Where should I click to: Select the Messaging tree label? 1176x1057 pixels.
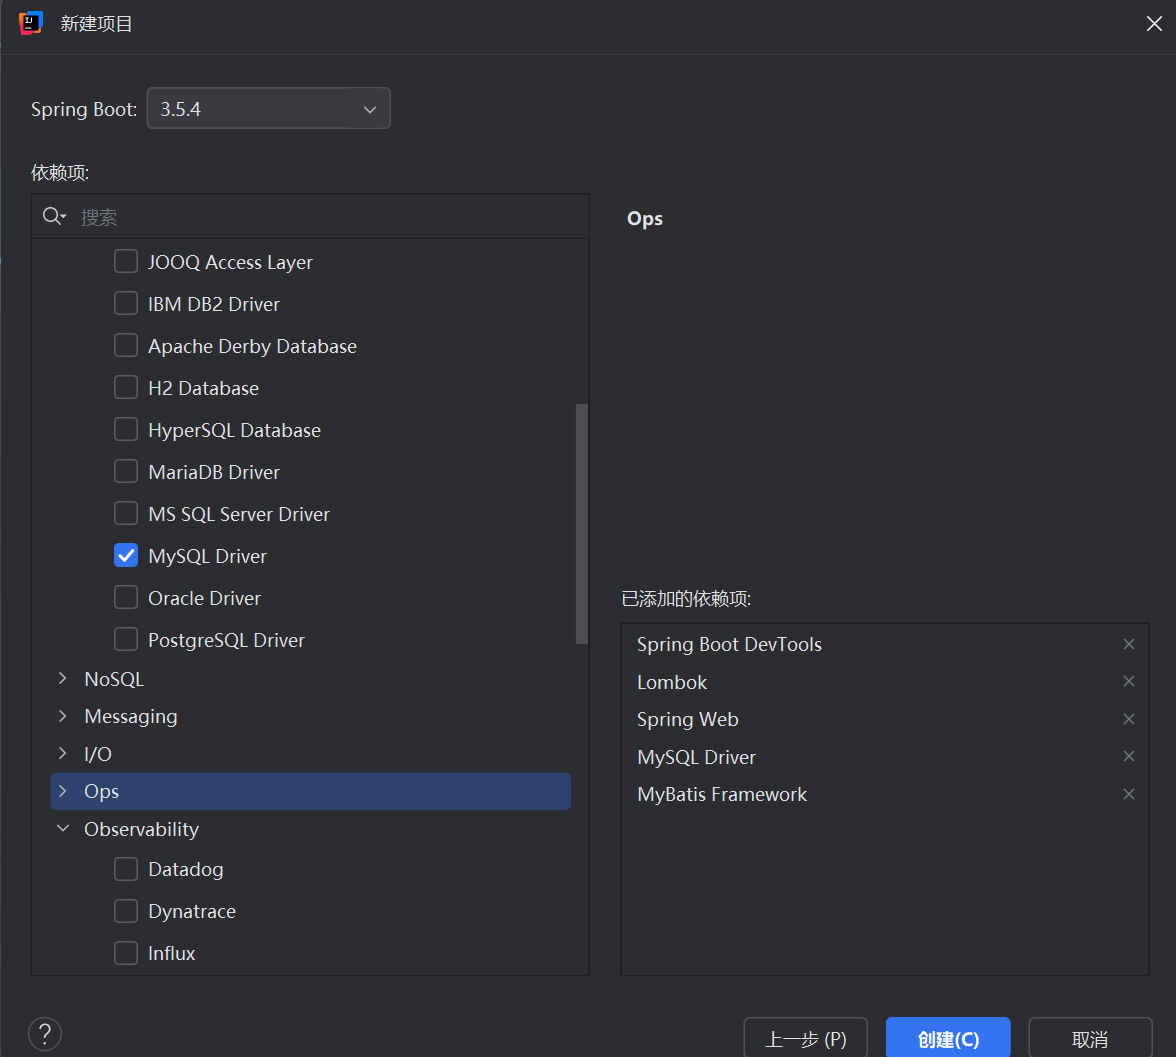[x=130, y=716]
